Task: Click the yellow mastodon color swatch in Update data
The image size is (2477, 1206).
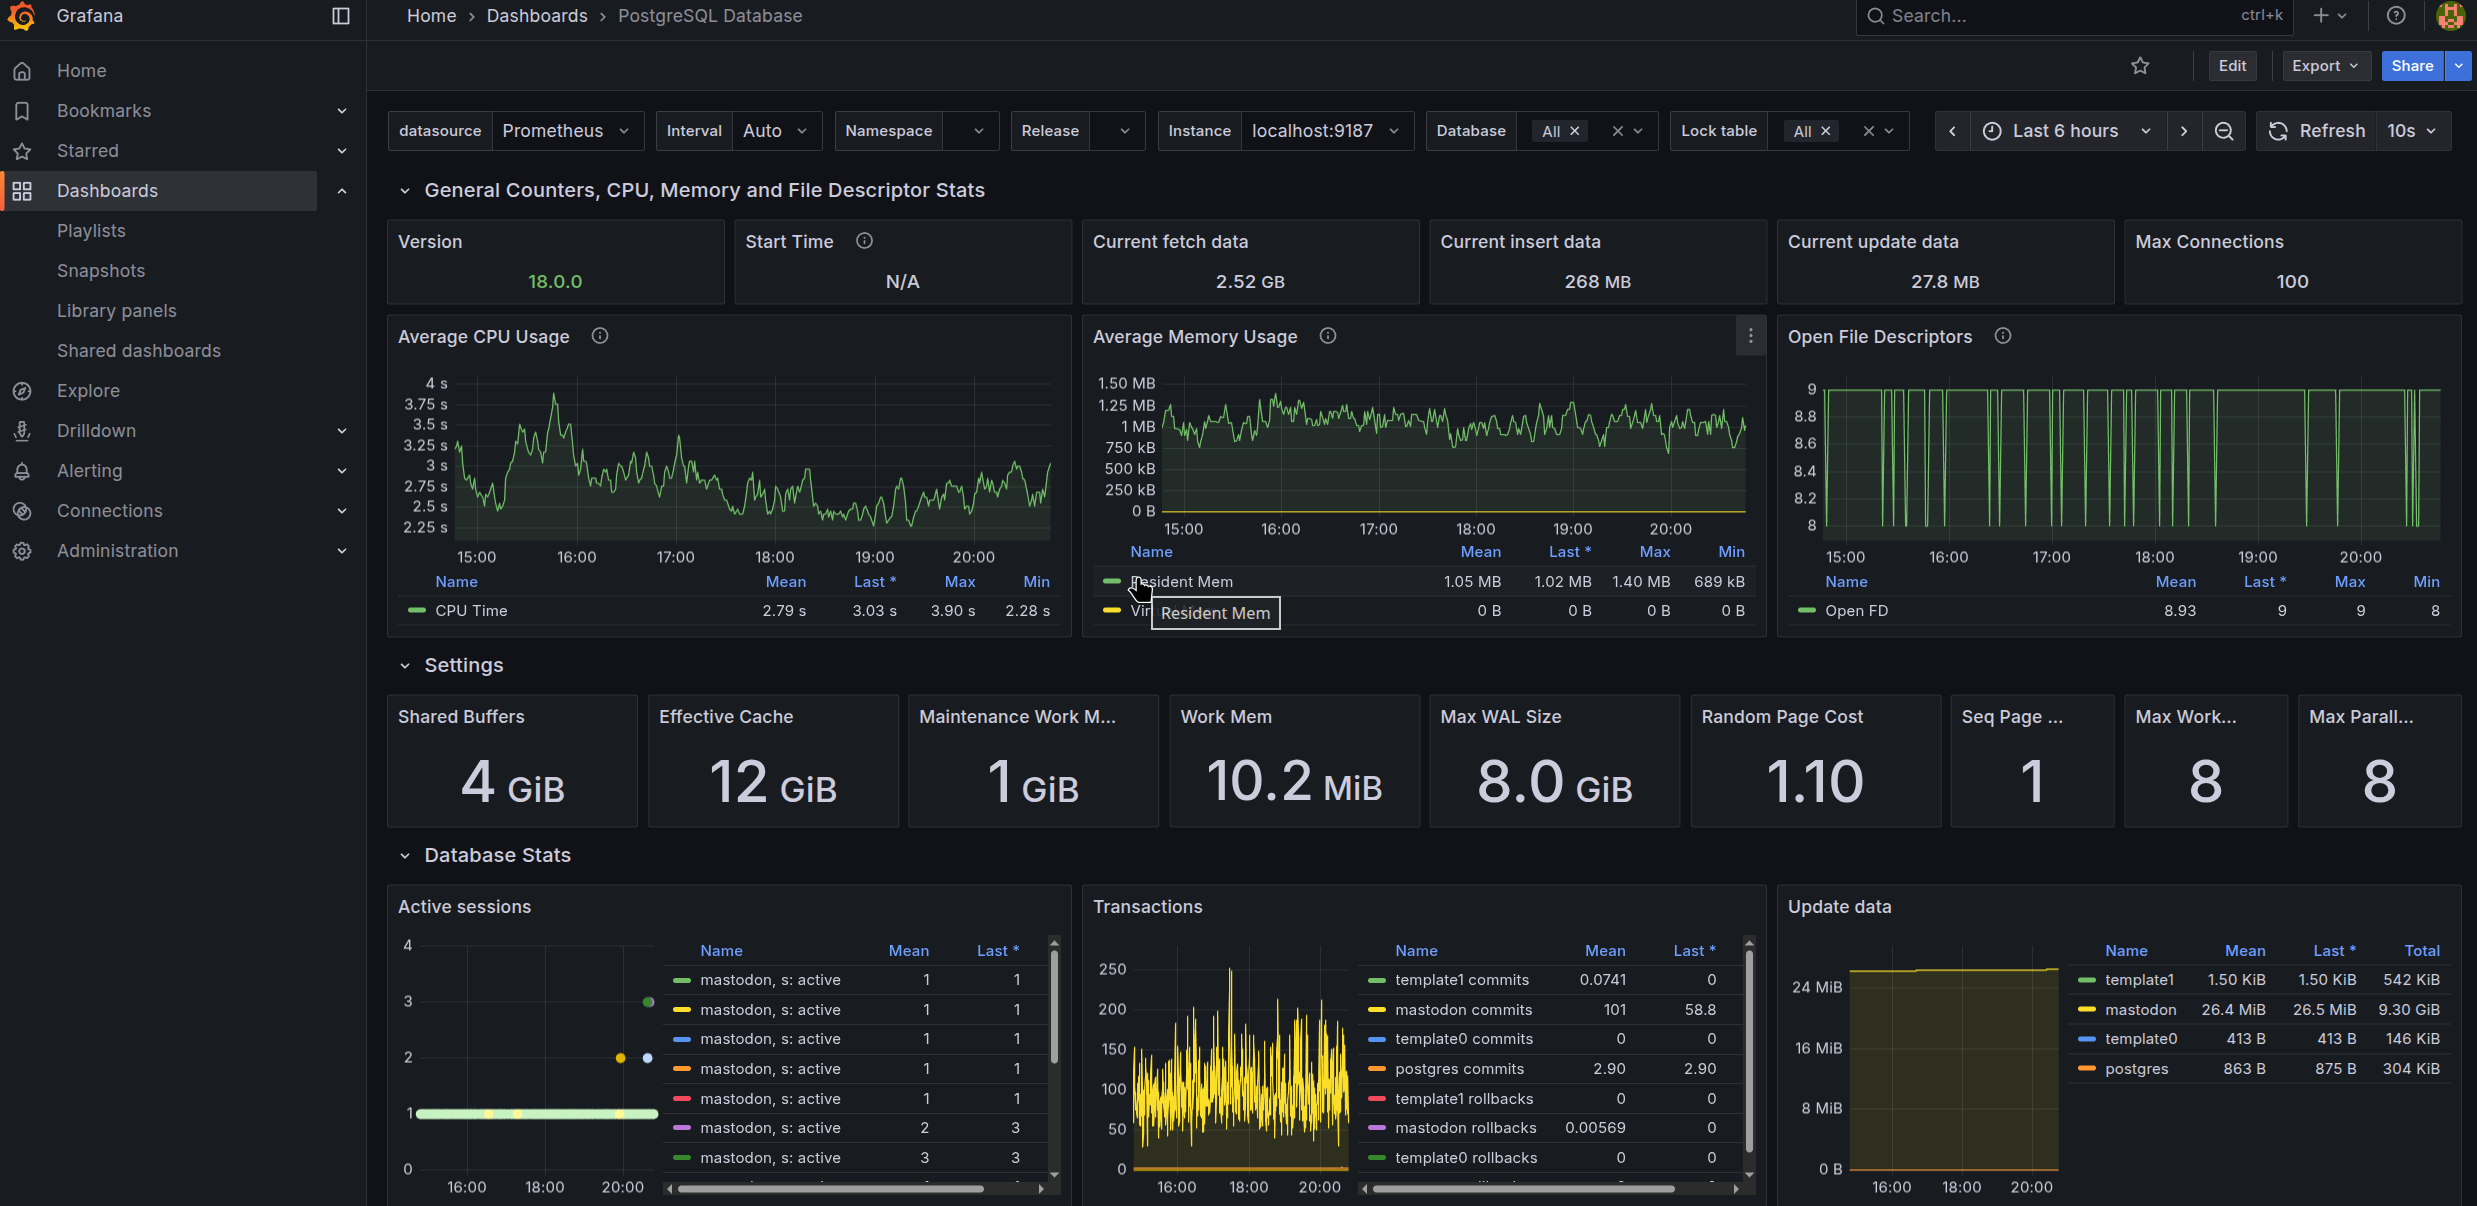Action: click(2086, 1010)
